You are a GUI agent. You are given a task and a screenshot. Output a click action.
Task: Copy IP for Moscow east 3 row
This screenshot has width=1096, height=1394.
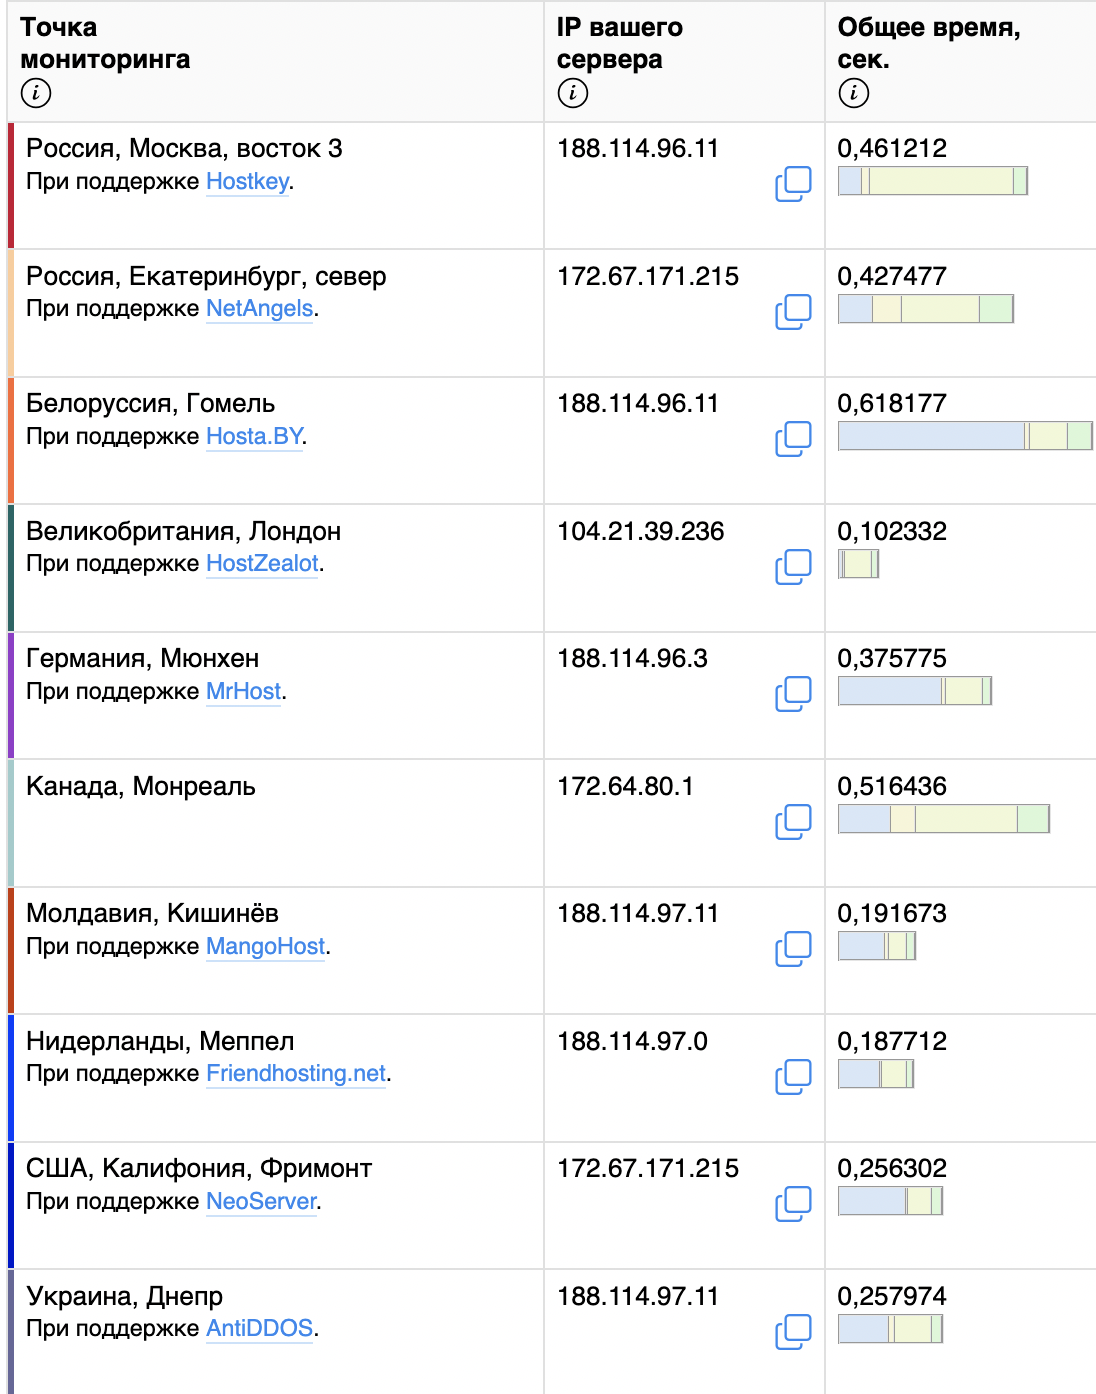[793, 184]
